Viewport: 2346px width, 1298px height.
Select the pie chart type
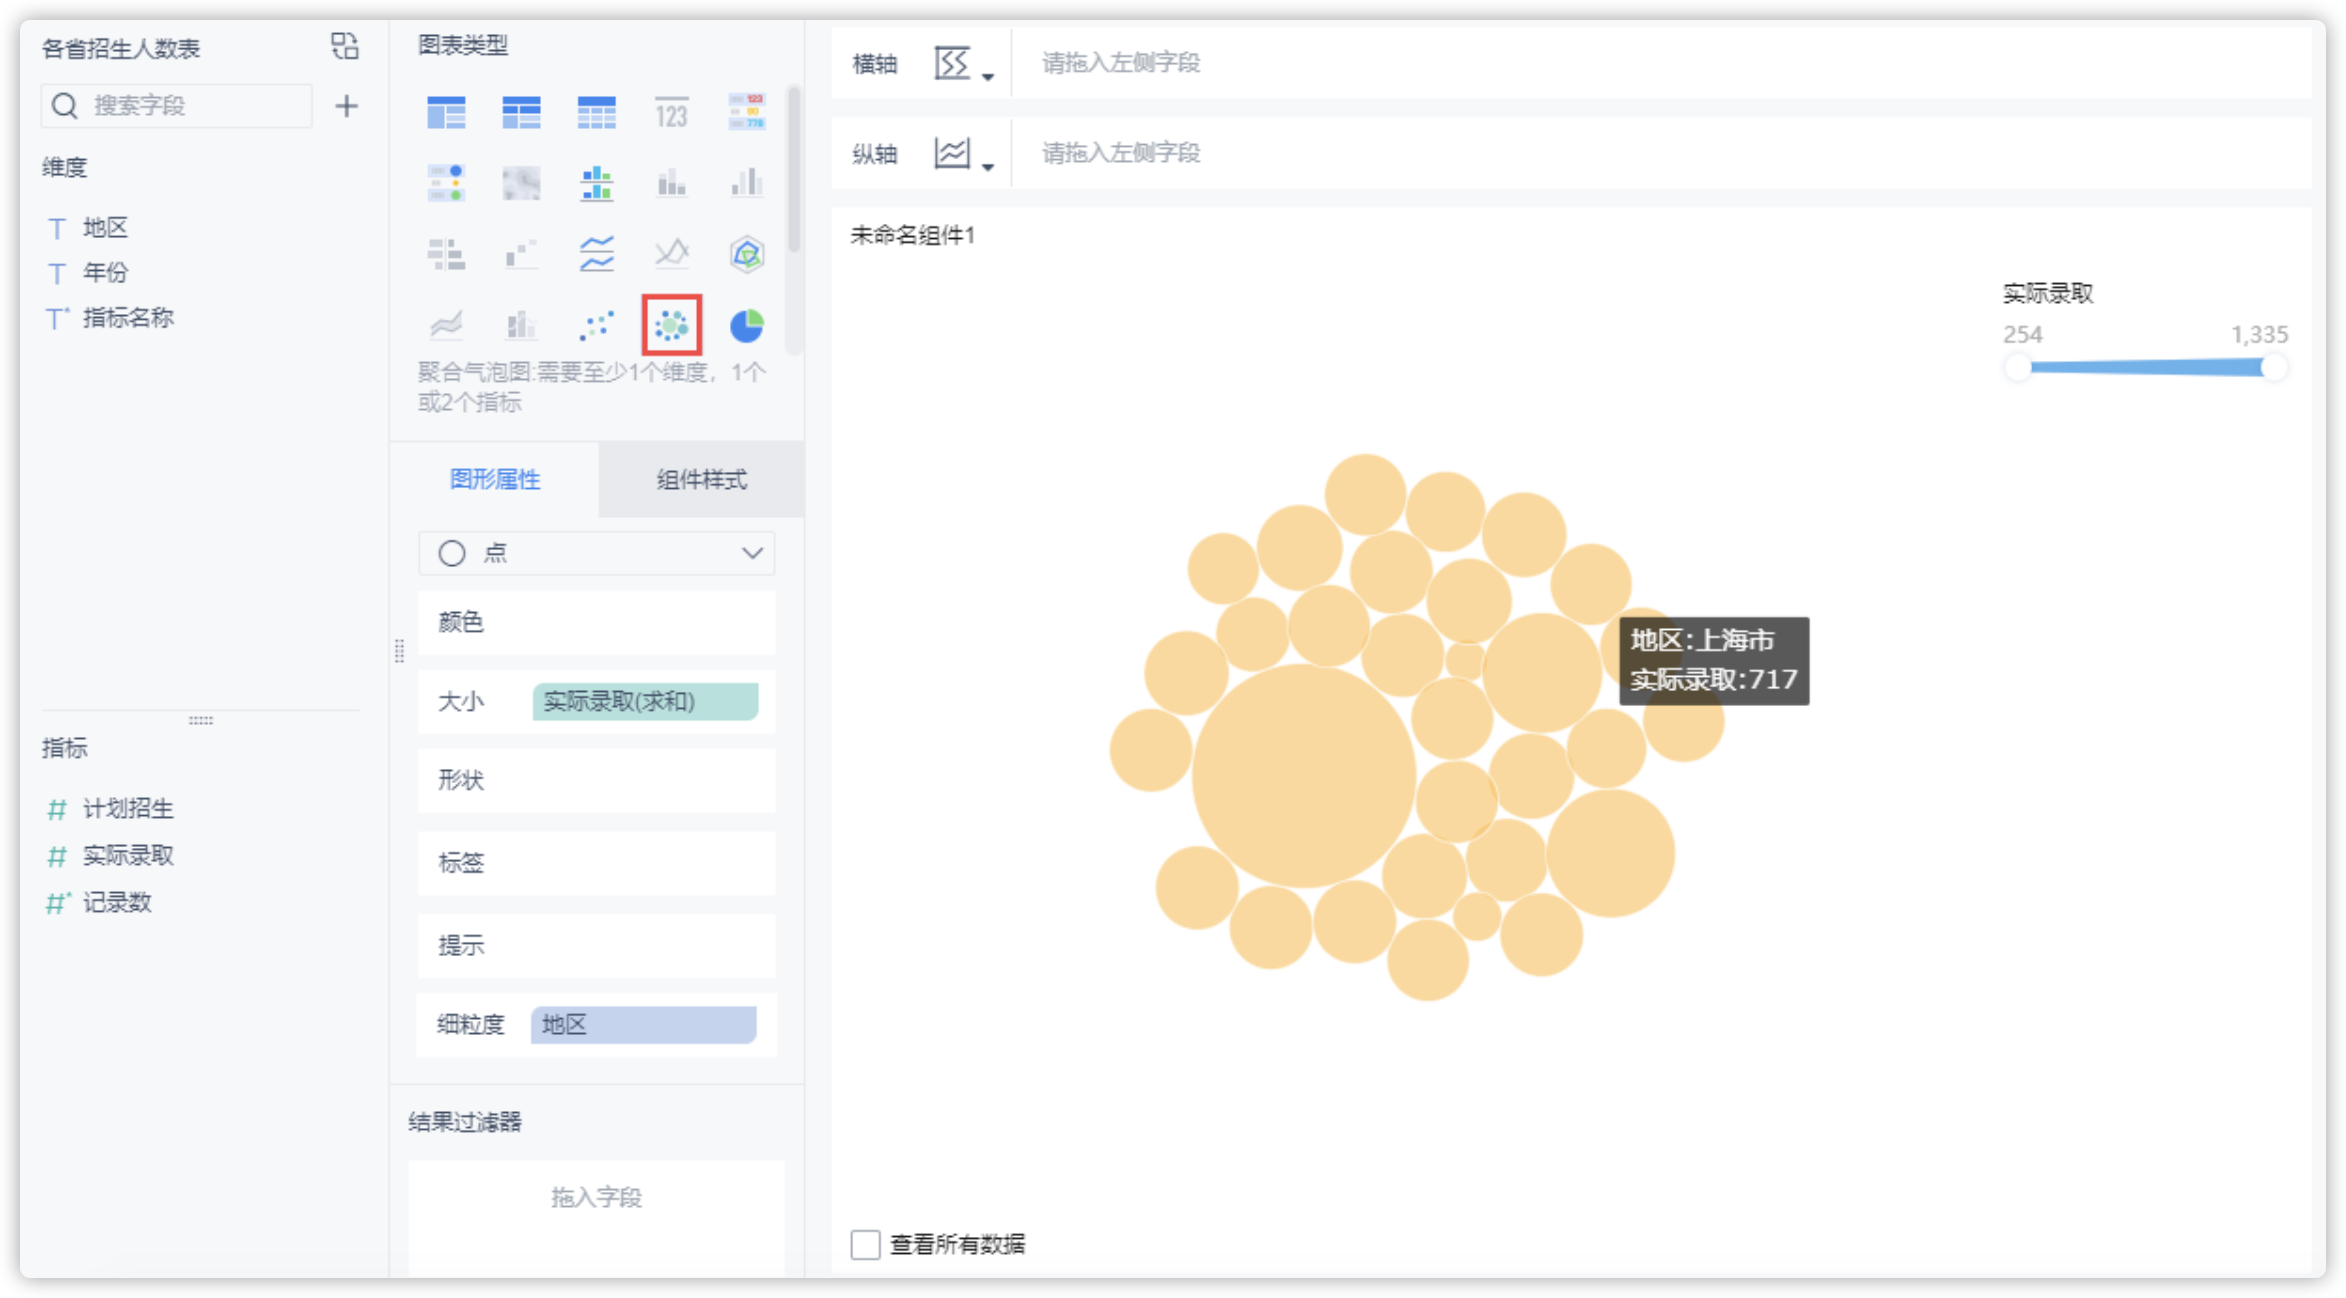pyautogui.click(x=746, y=325)
